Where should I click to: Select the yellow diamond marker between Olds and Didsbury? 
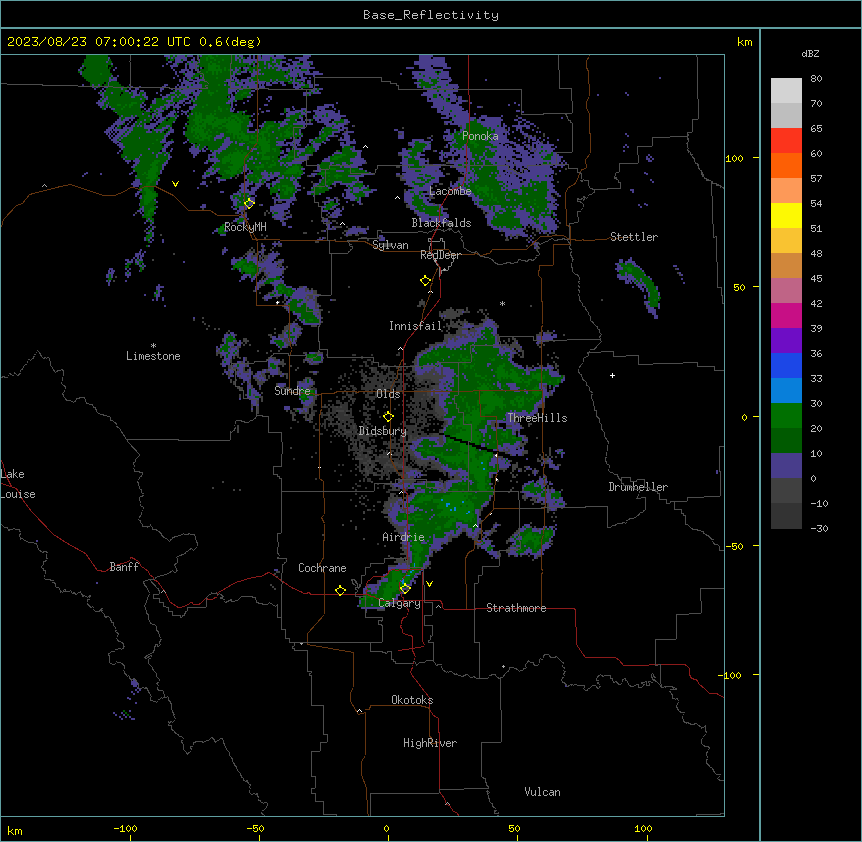388,417
